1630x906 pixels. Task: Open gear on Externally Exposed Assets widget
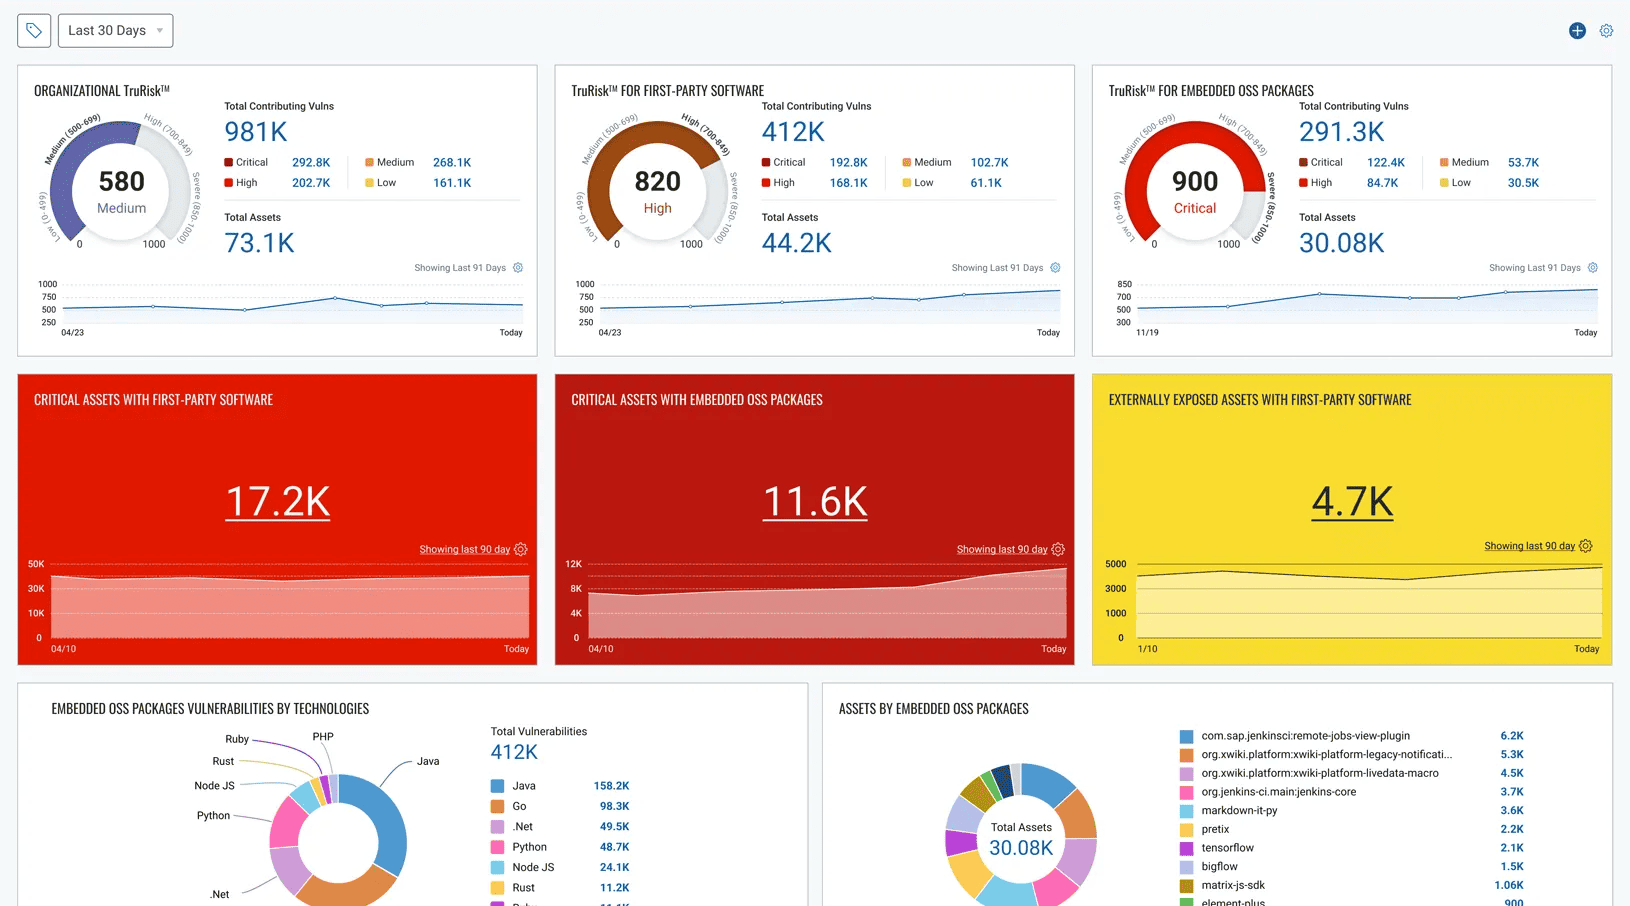click(1586, 546)
